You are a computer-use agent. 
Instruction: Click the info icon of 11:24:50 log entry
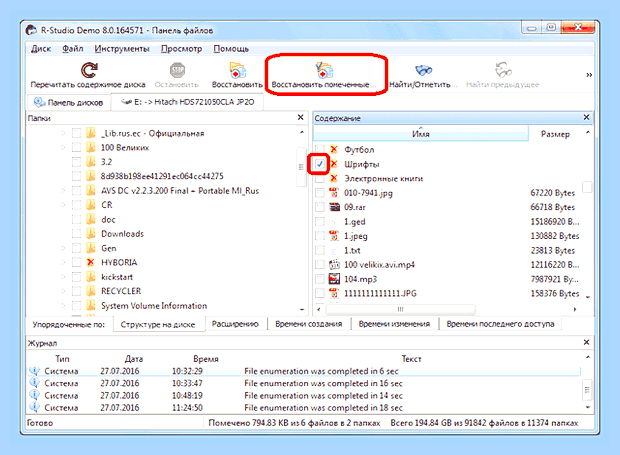click(35, 407)
